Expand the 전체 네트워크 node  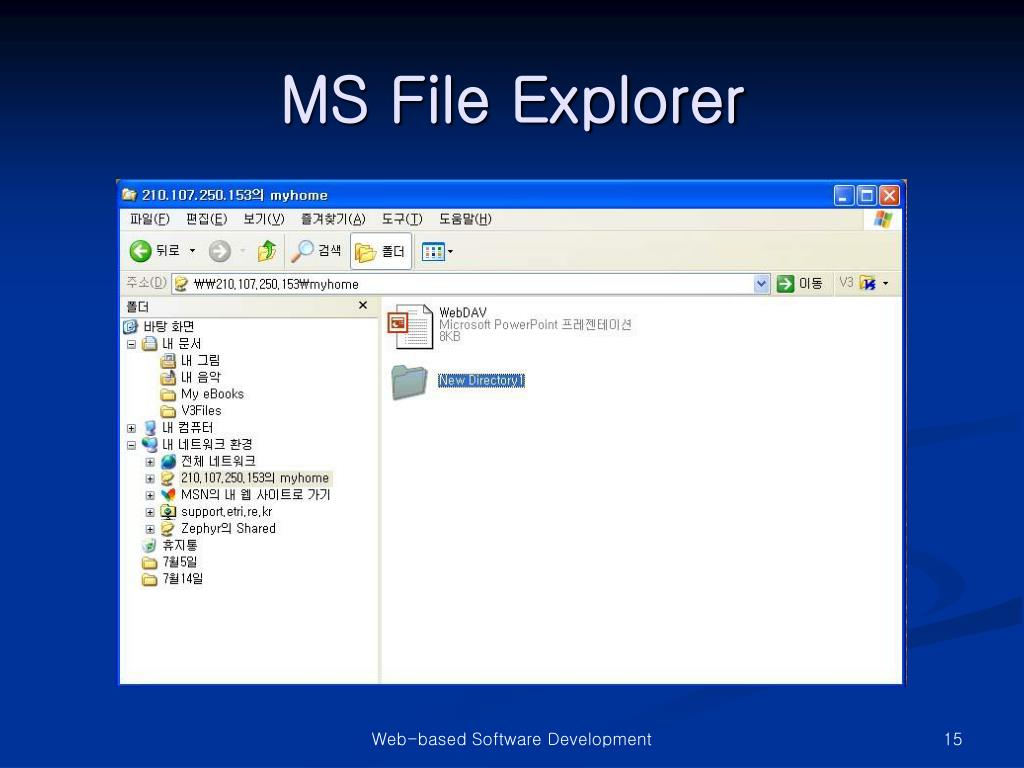[150, 462]
